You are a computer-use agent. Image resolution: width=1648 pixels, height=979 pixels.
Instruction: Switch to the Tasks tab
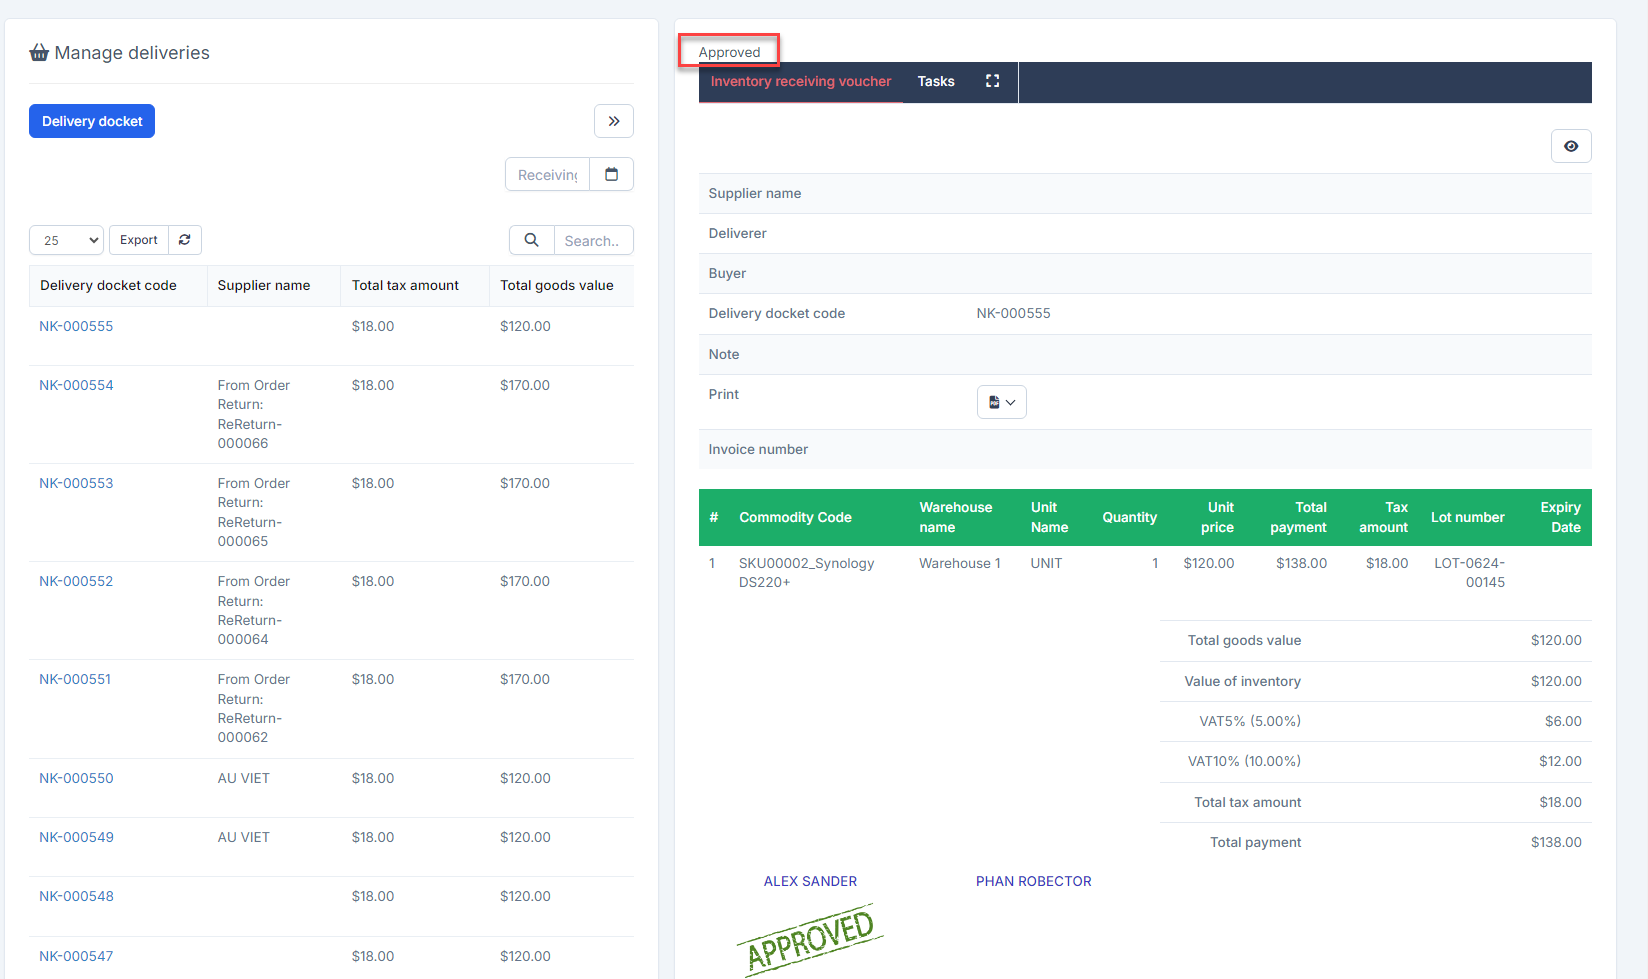point(936,82)
